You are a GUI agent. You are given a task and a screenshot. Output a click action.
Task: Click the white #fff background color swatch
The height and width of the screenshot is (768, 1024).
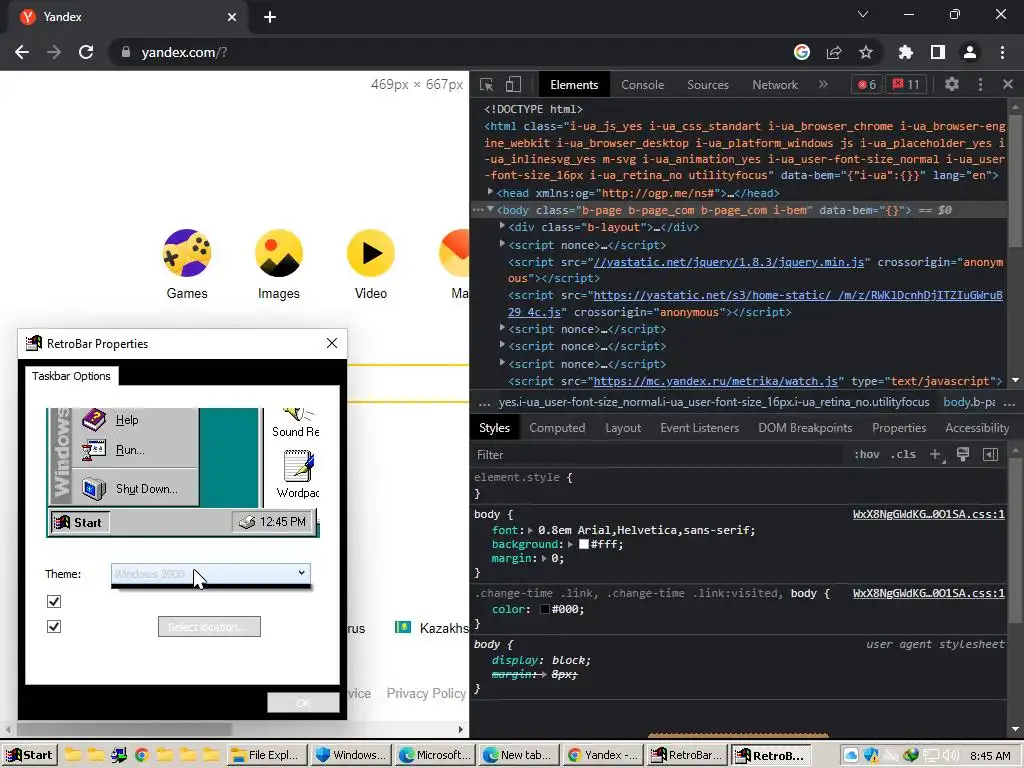(584, 544)
